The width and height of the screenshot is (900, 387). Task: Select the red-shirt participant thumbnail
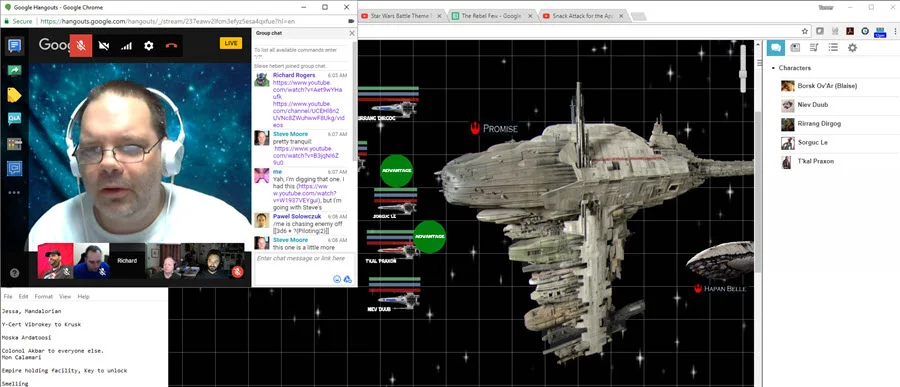coord(55,261)
